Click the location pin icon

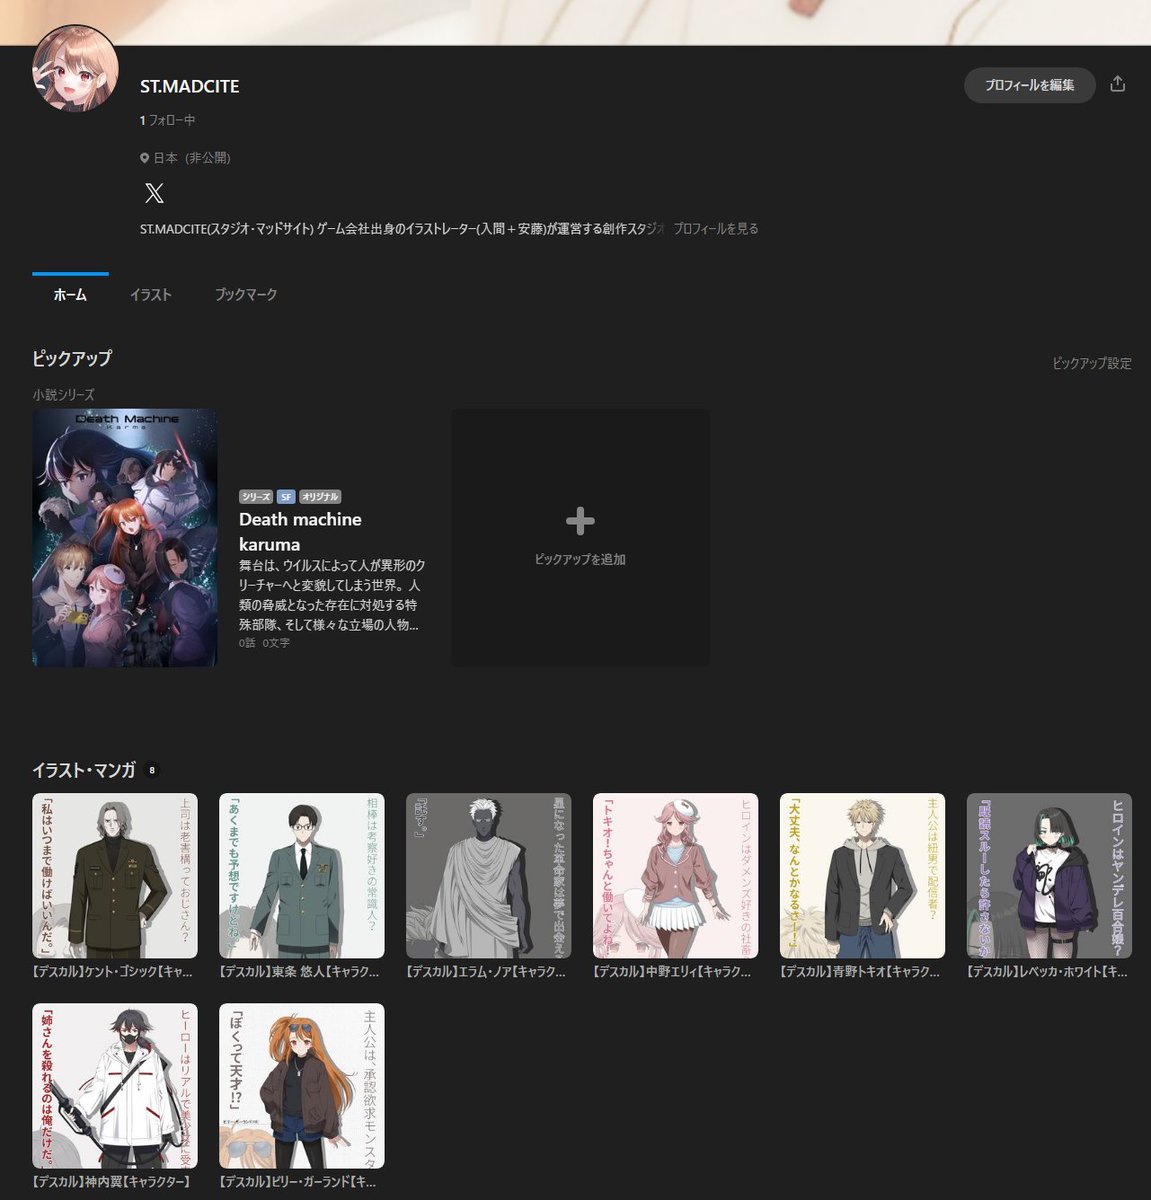[x=142, y=157]
